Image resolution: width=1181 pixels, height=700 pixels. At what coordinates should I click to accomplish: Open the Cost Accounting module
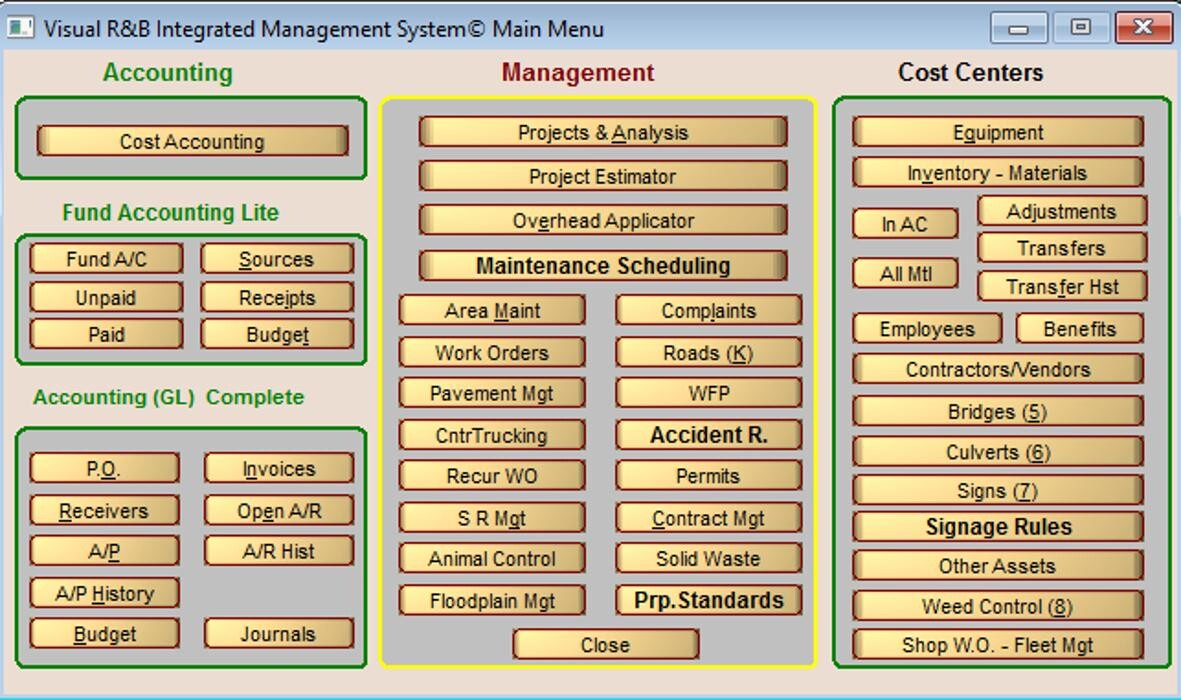(x=192, y=142)
